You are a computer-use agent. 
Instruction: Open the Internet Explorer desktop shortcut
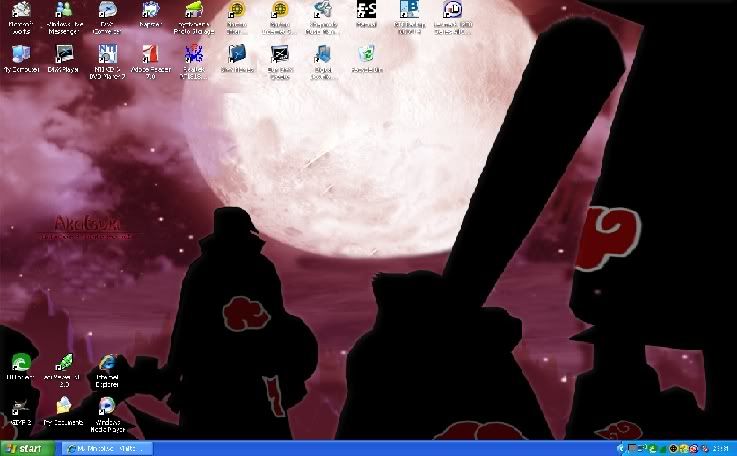[x=106, y=366]
